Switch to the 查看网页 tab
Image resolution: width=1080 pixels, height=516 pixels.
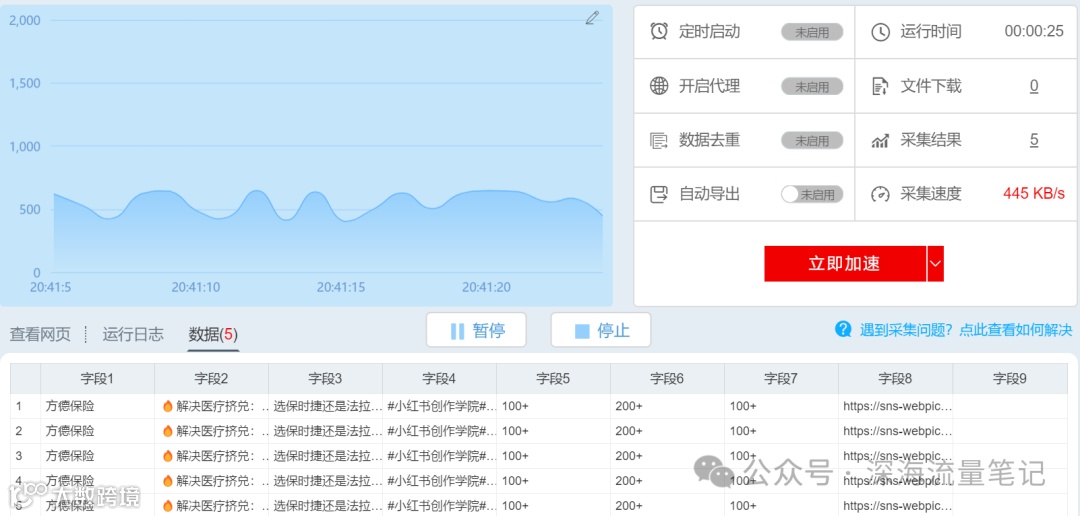(x=40, y=335)
